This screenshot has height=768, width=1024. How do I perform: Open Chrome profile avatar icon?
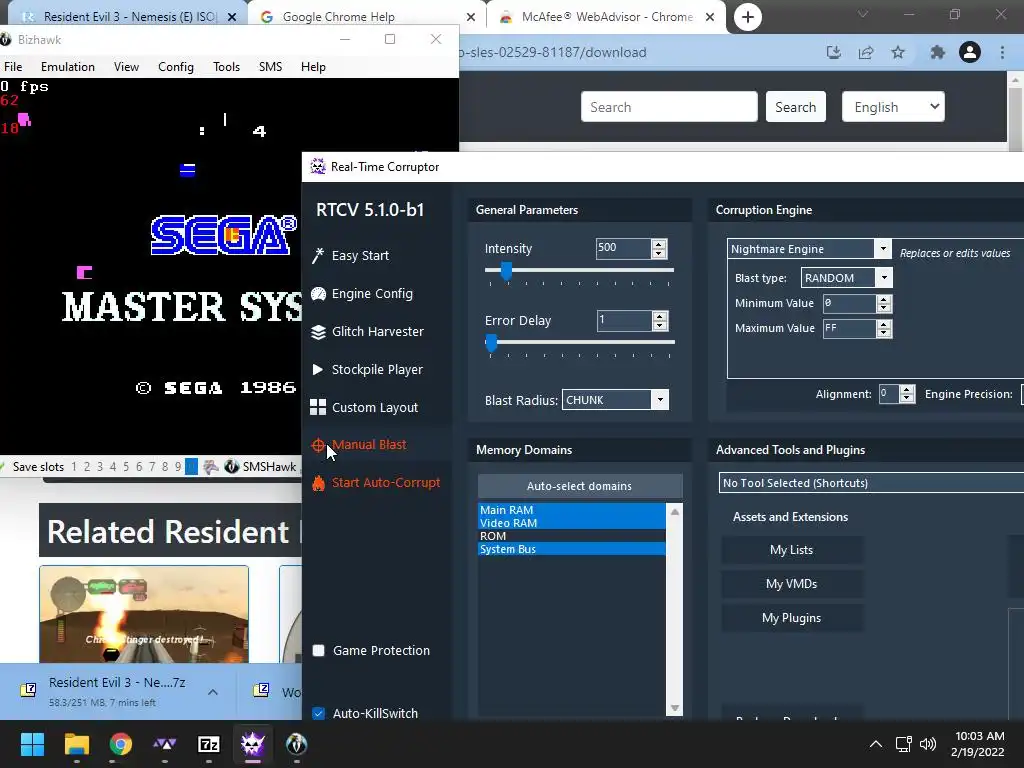[970, 52]
